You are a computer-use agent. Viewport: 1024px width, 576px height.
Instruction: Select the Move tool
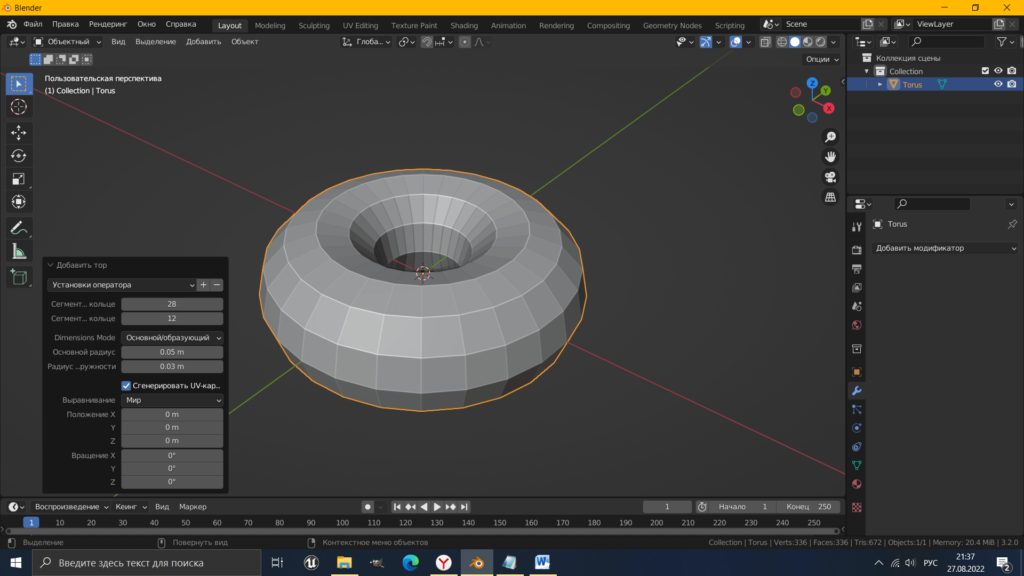click(19, 132)
